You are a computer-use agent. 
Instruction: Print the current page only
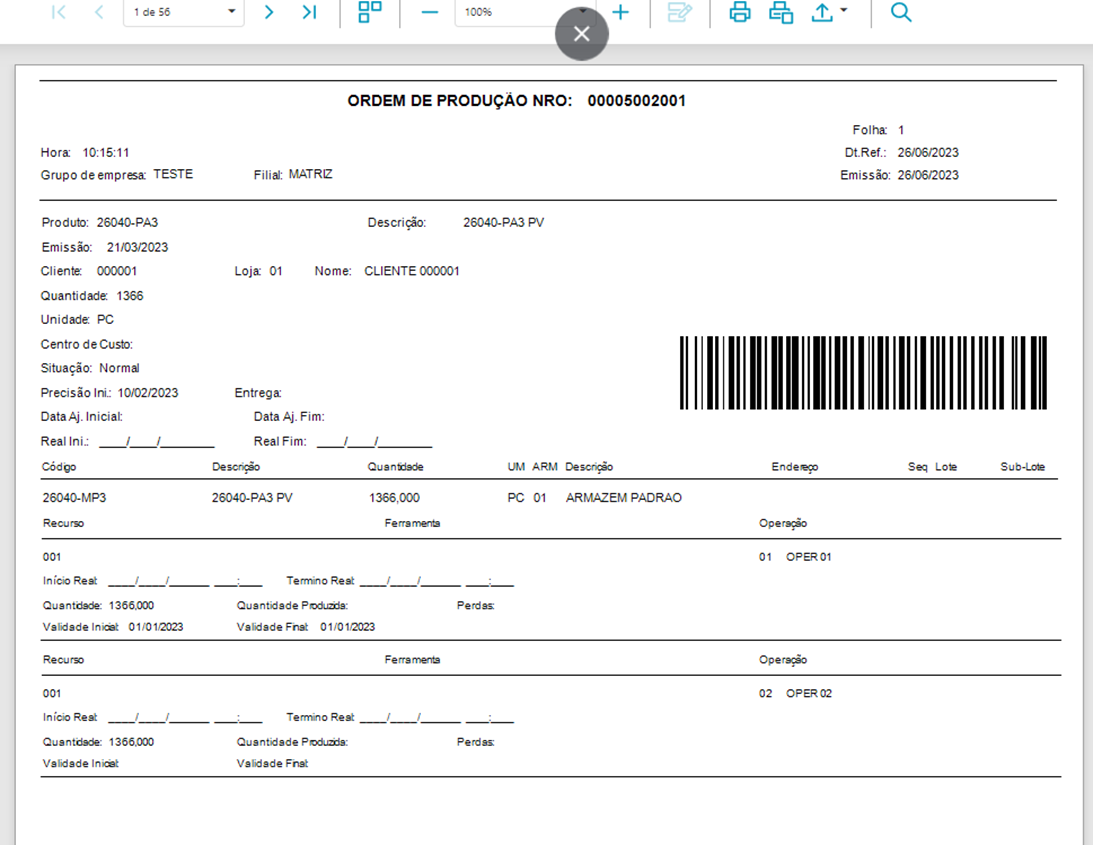pyautogui.click(x=781, y=12)
